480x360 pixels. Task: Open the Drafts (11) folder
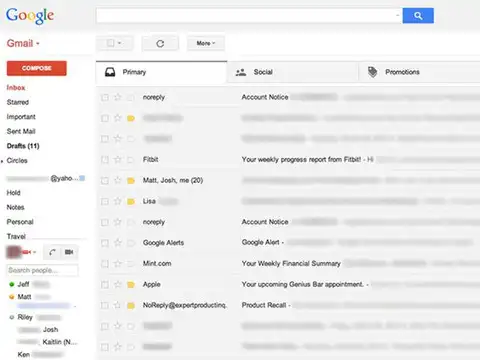pyautogui.click(x=23, y=146)
